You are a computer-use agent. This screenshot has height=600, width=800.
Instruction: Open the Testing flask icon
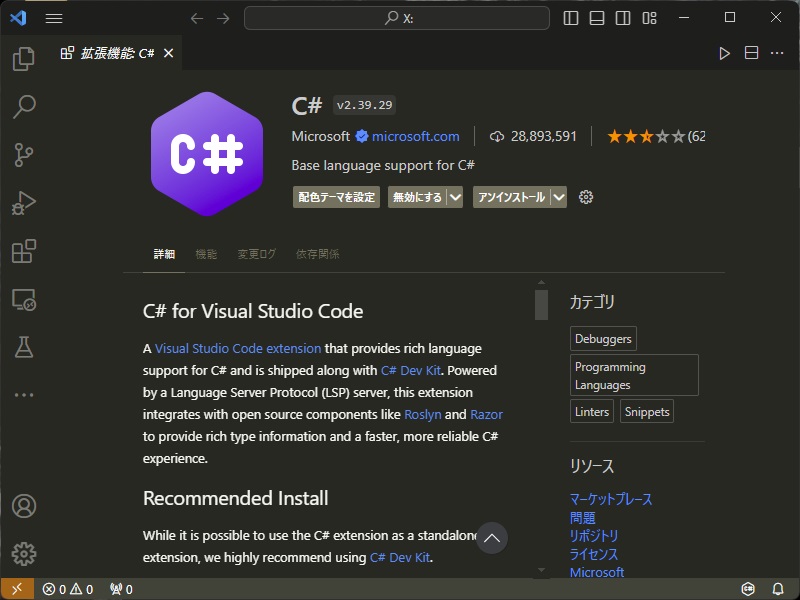point(23,347)
